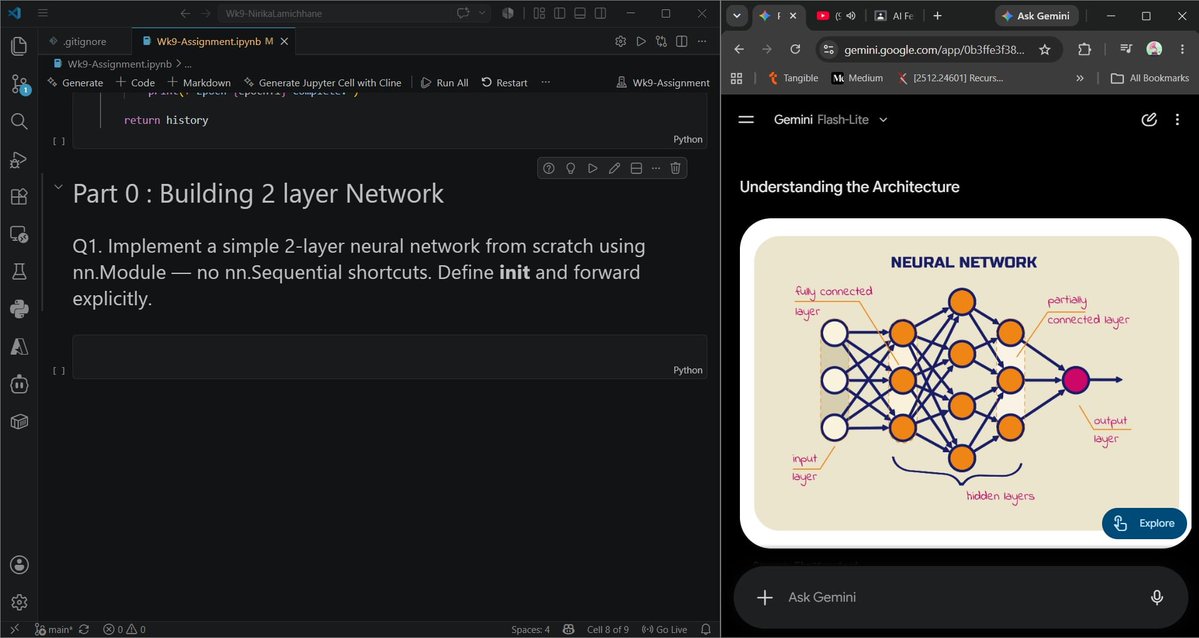Open Manage gear in VS Code activity bar
The height and width of the screenshot is (638, 1199).
19,602
